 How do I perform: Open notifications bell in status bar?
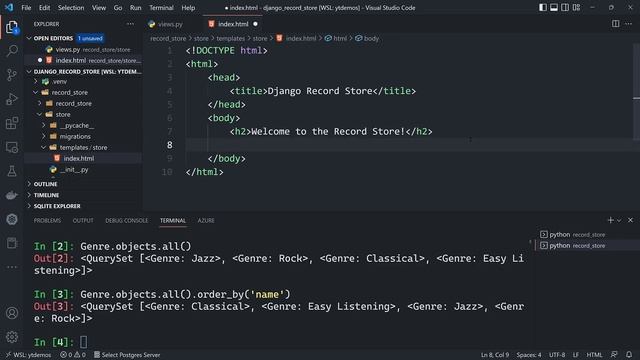(629, 355)
